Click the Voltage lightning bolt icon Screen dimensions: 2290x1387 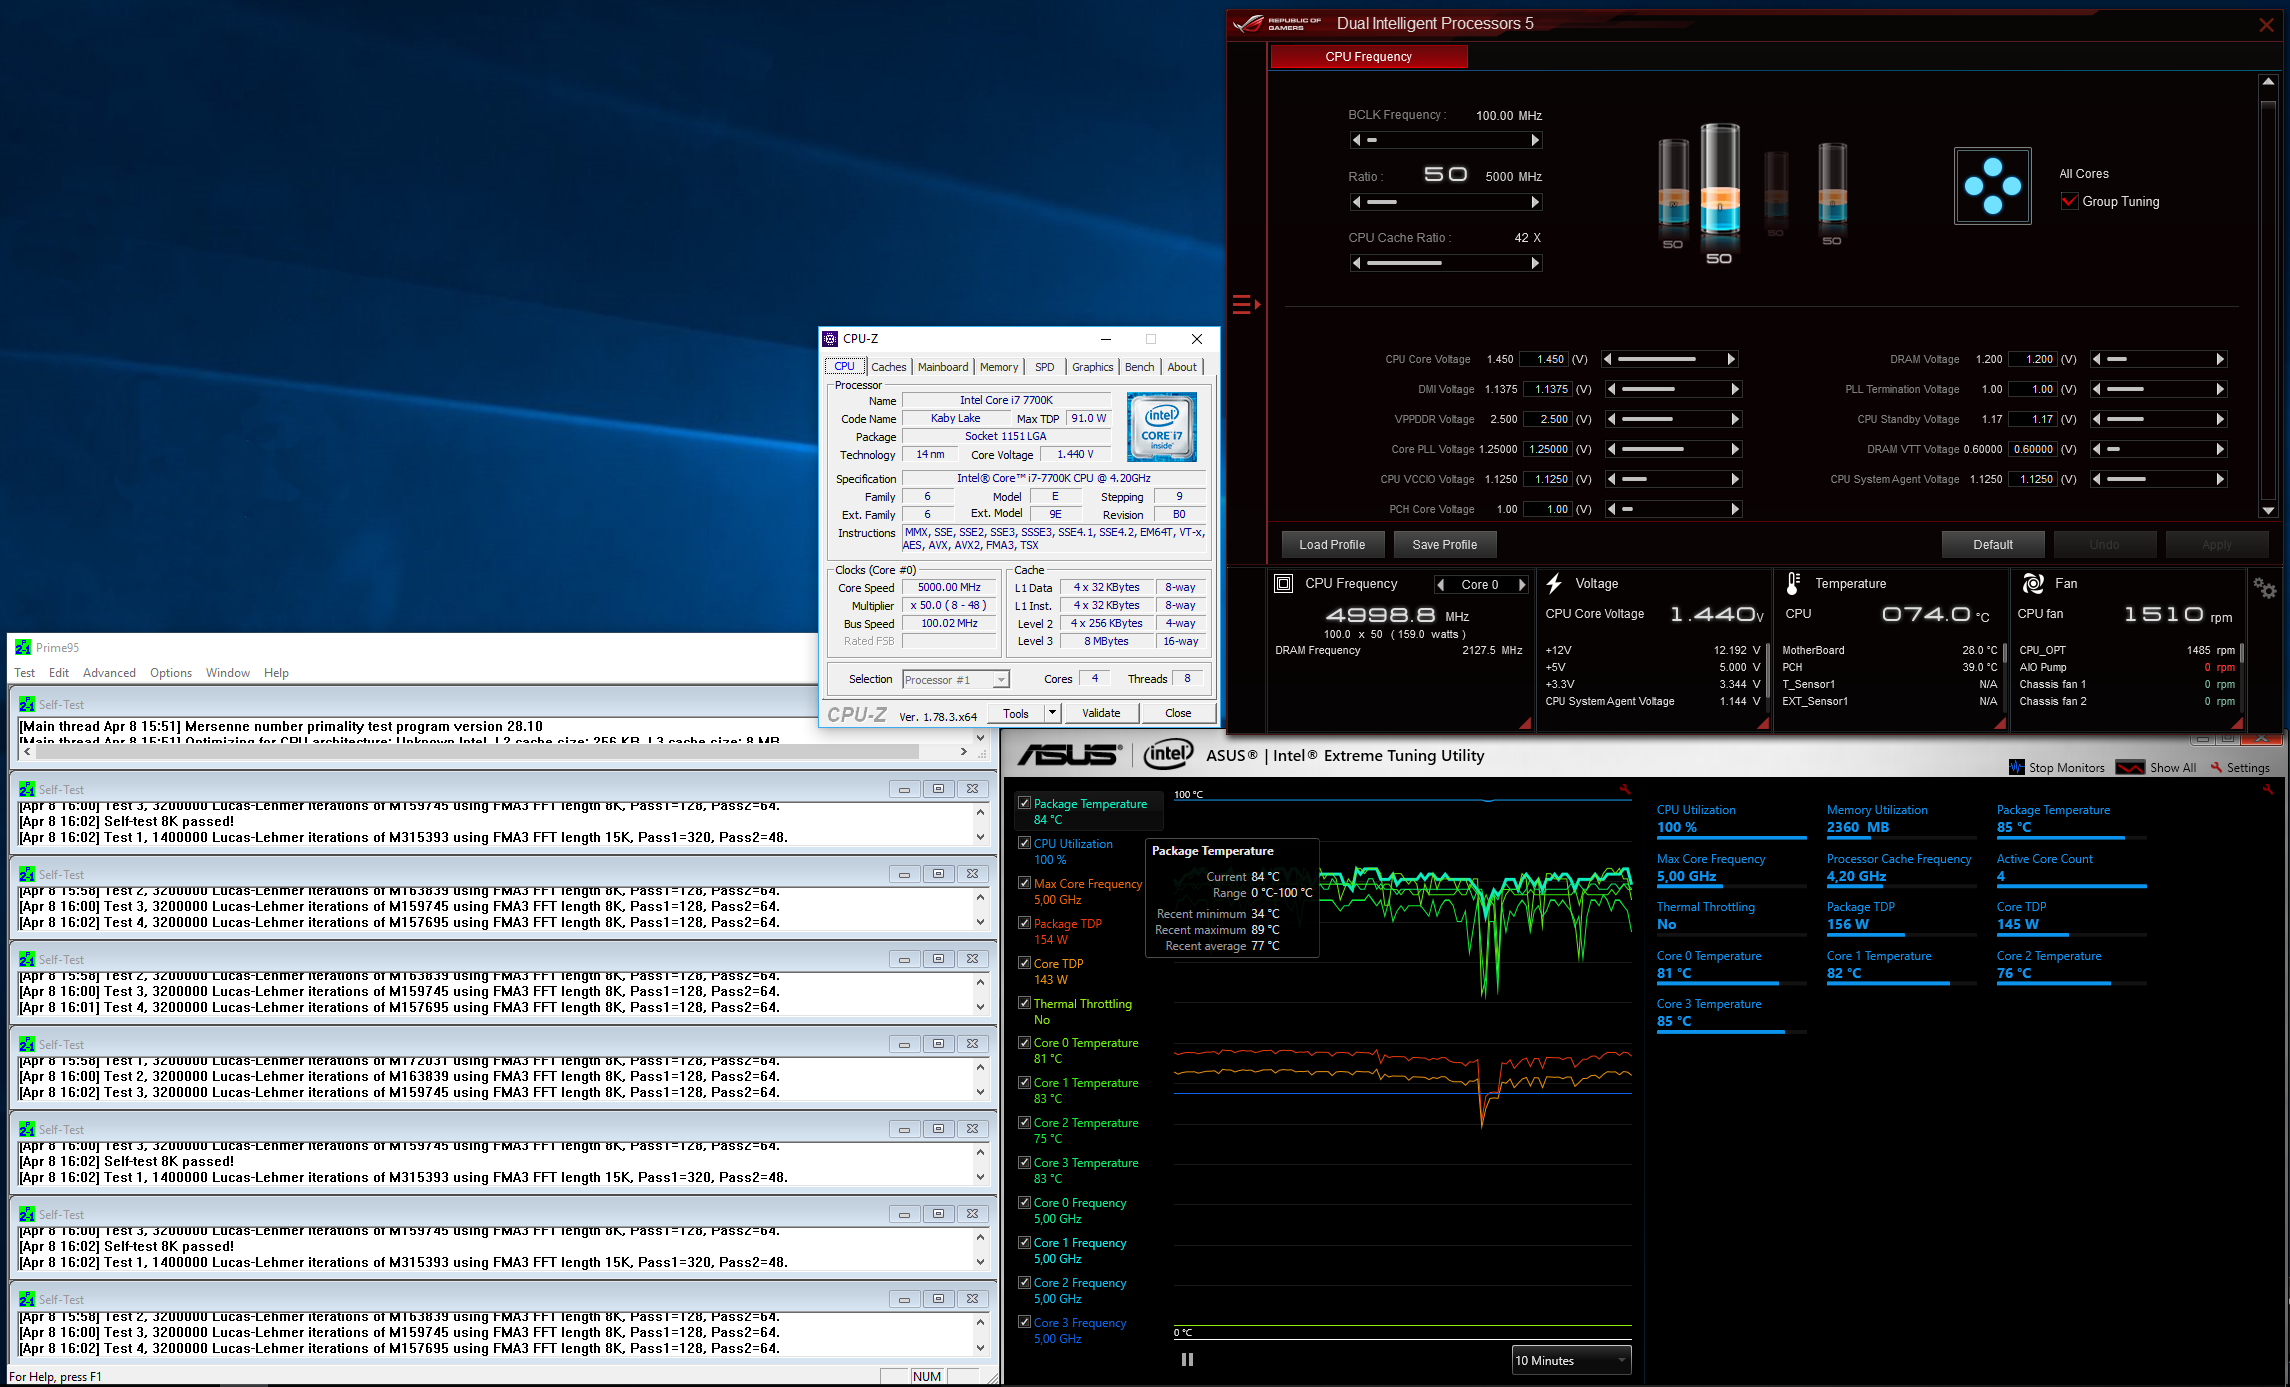click(x=1554, y=583)
